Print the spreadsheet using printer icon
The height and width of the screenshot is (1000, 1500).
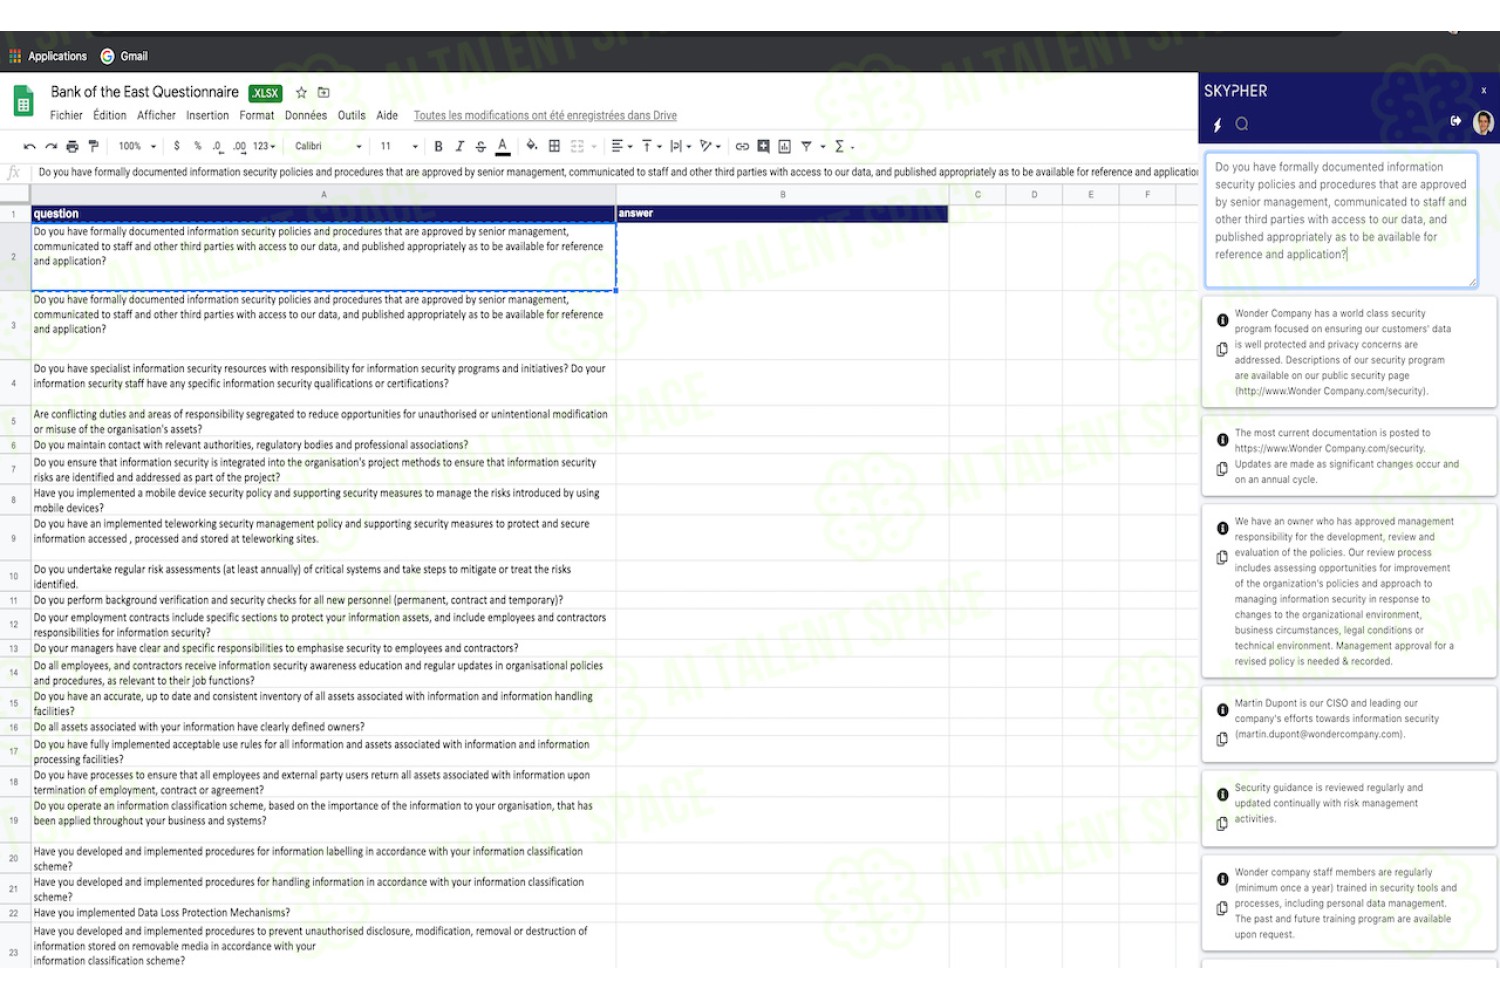pyautogui.click(x=72, y=146)
